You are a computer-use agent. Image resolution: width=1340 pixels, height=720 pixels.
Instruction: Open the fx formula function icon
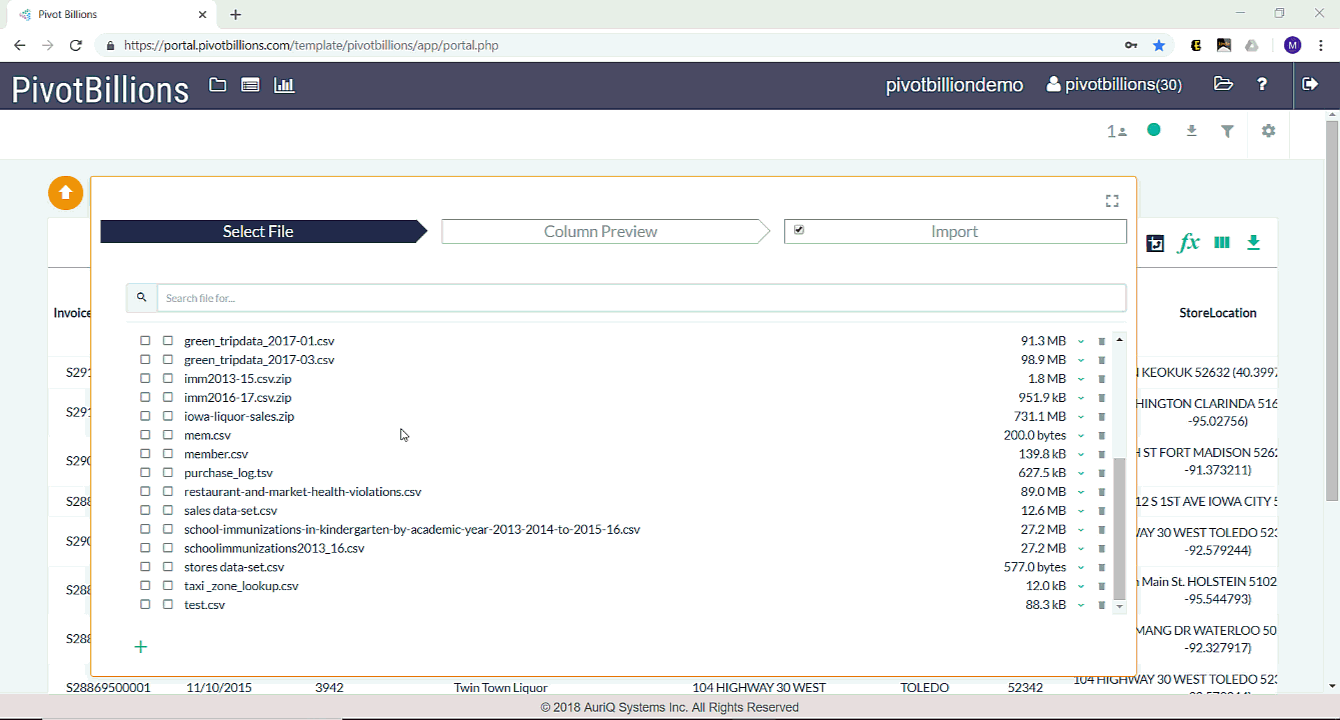tap(1188, 243)
